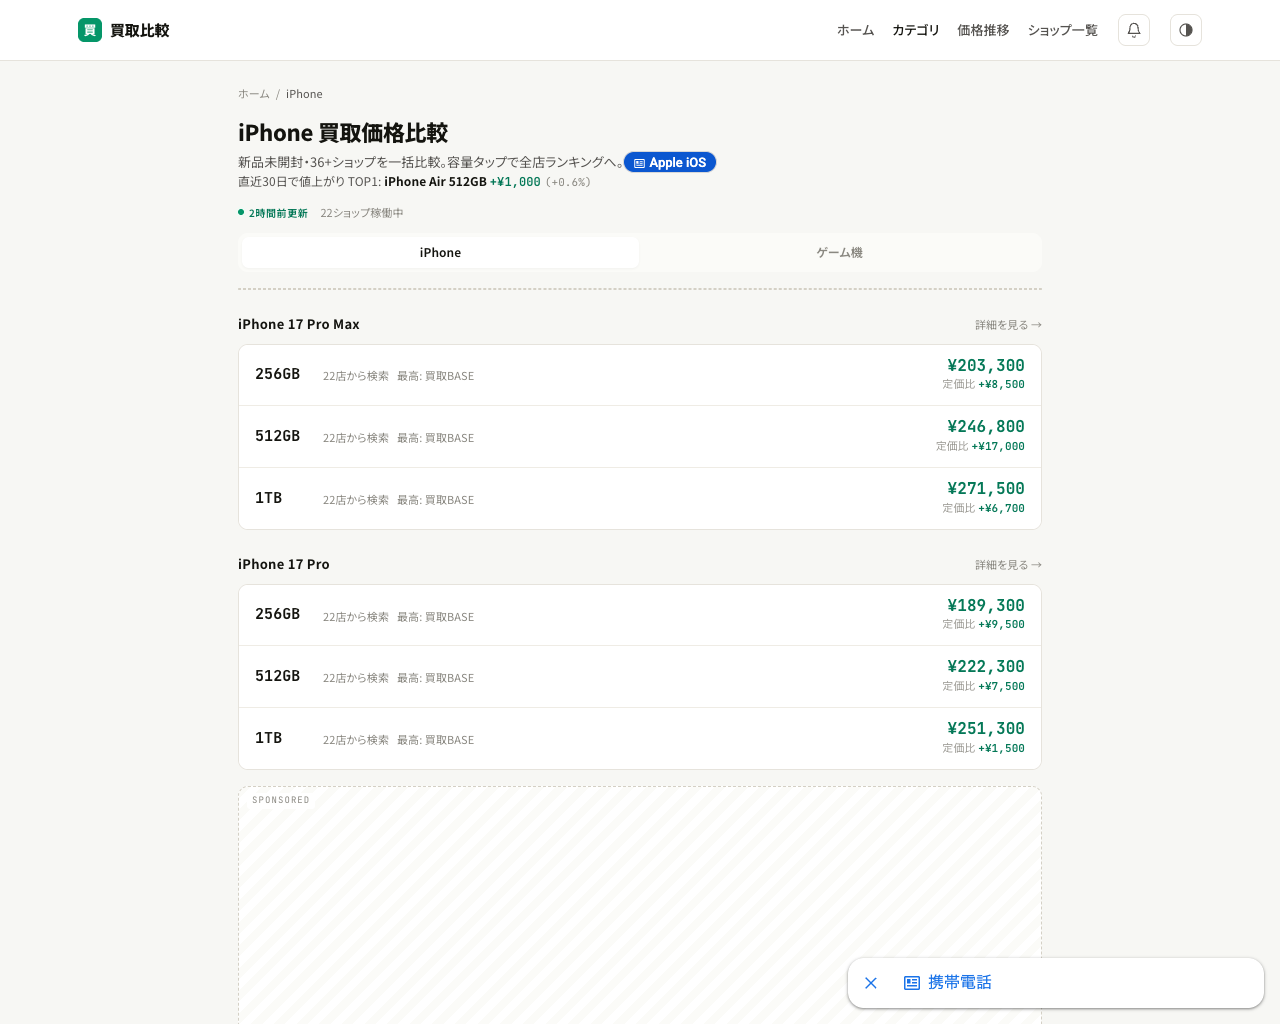Screen dimensions: 1280x1024
Task: Click the ホーム breadcrumb link
Action: tap(254, 94)
